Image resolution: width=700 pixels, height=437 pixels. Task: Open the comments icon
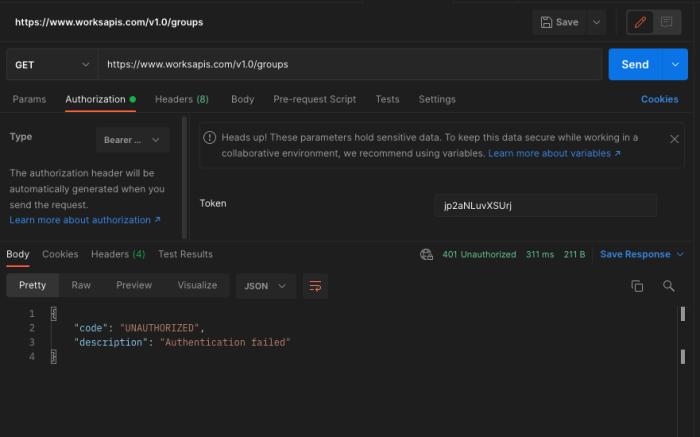coord(667,22)
